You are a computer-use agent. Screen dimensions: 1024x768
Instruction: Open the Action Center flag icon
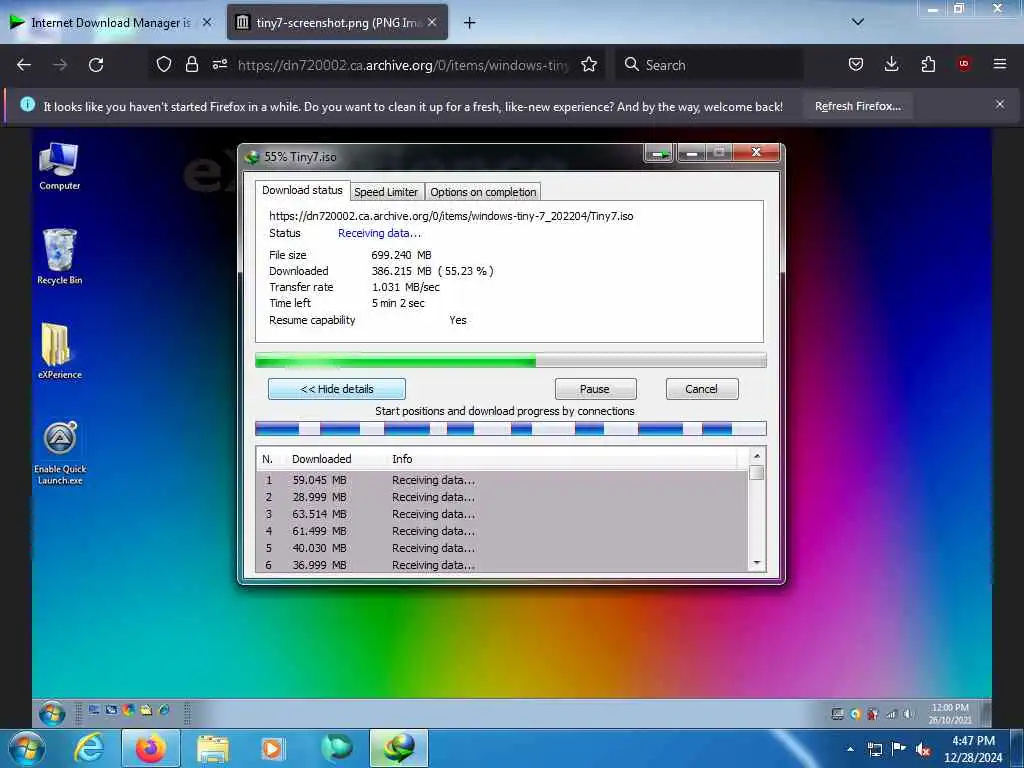click(x=899, y=748)
